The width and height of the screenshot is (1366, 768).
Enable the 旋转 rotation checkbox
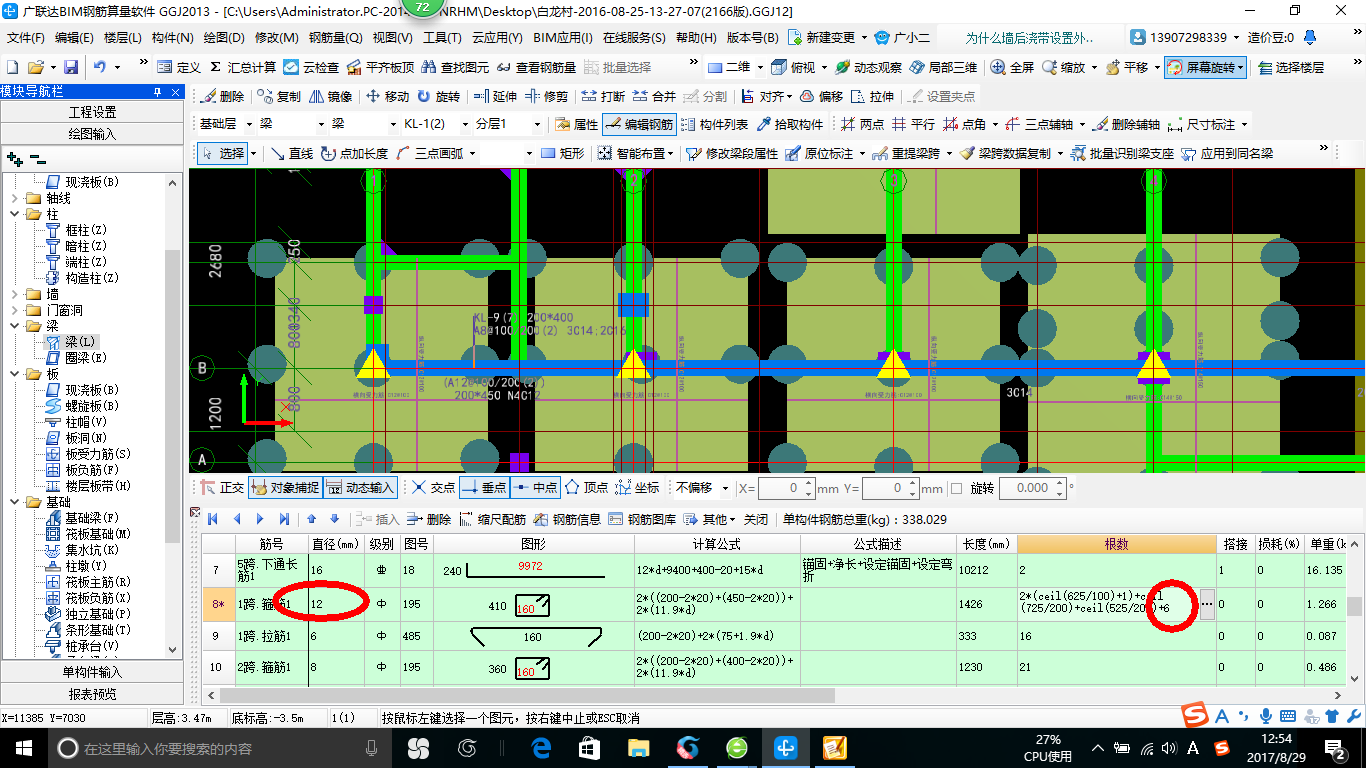956,488
